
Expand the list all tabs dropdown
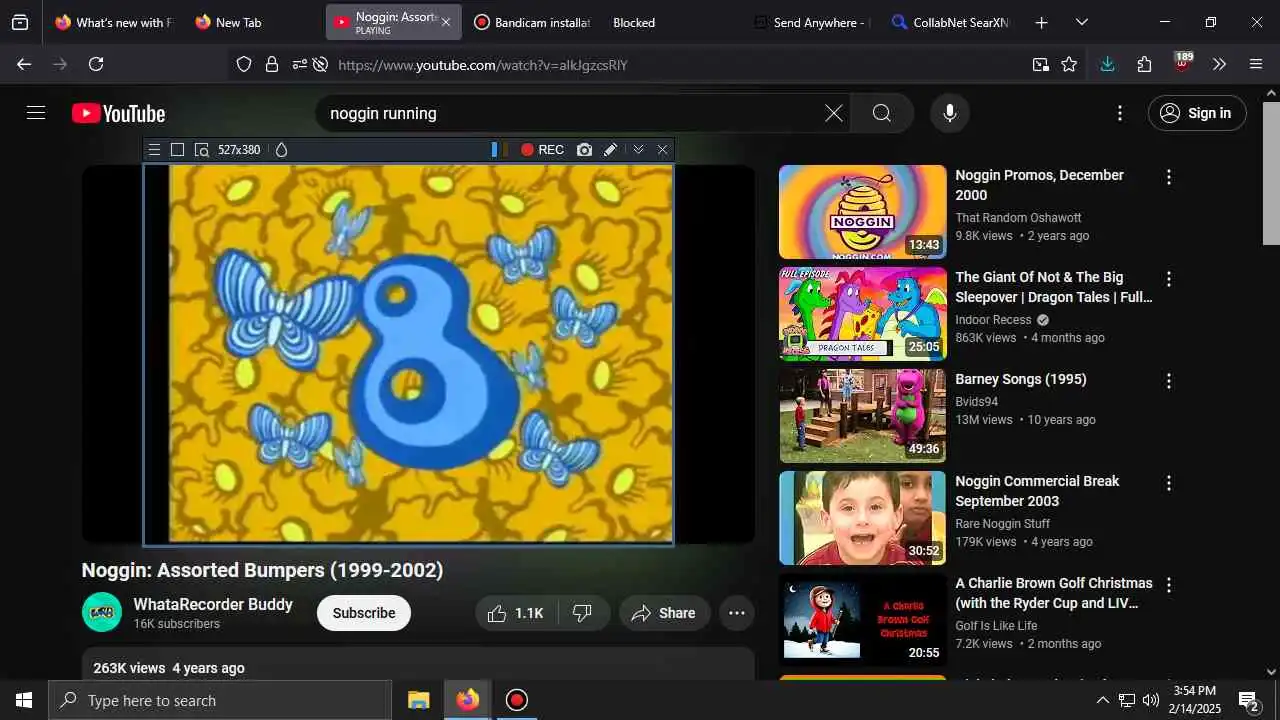[x=1081, y=22]
